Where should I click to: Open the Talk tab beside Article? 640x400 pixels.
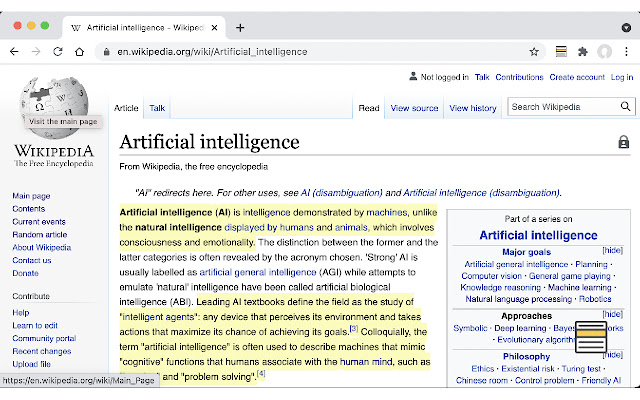coord(157,108)
